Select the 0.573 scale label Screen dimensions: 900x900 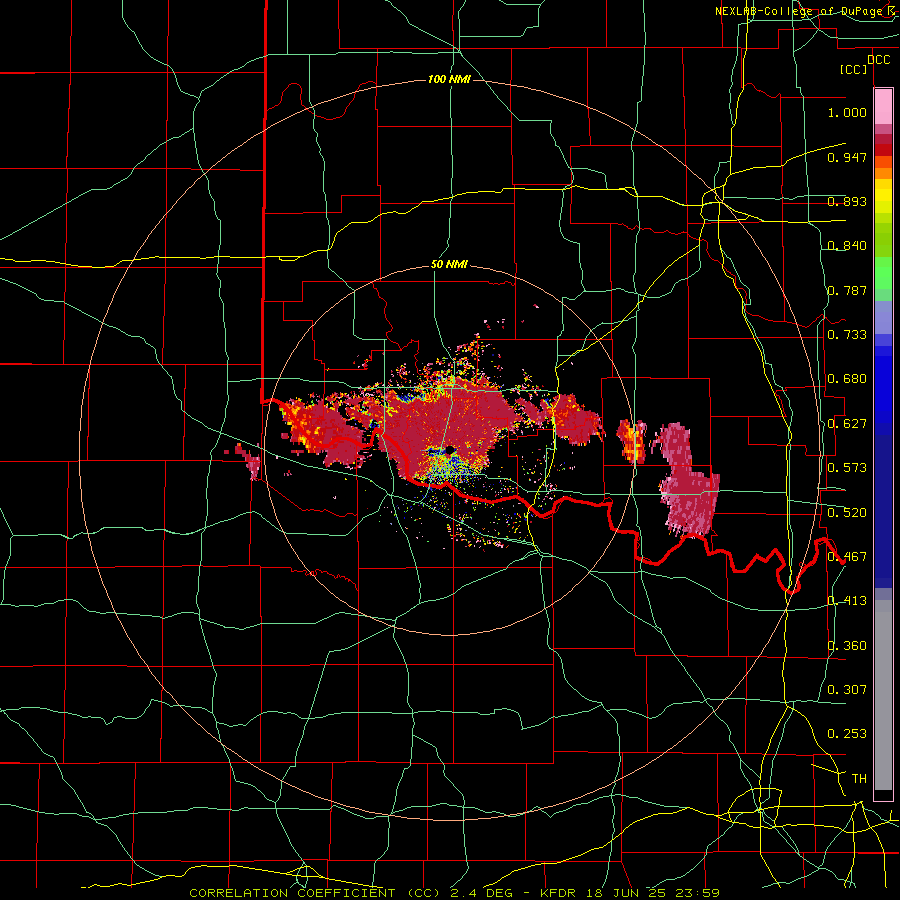(847, 468)
